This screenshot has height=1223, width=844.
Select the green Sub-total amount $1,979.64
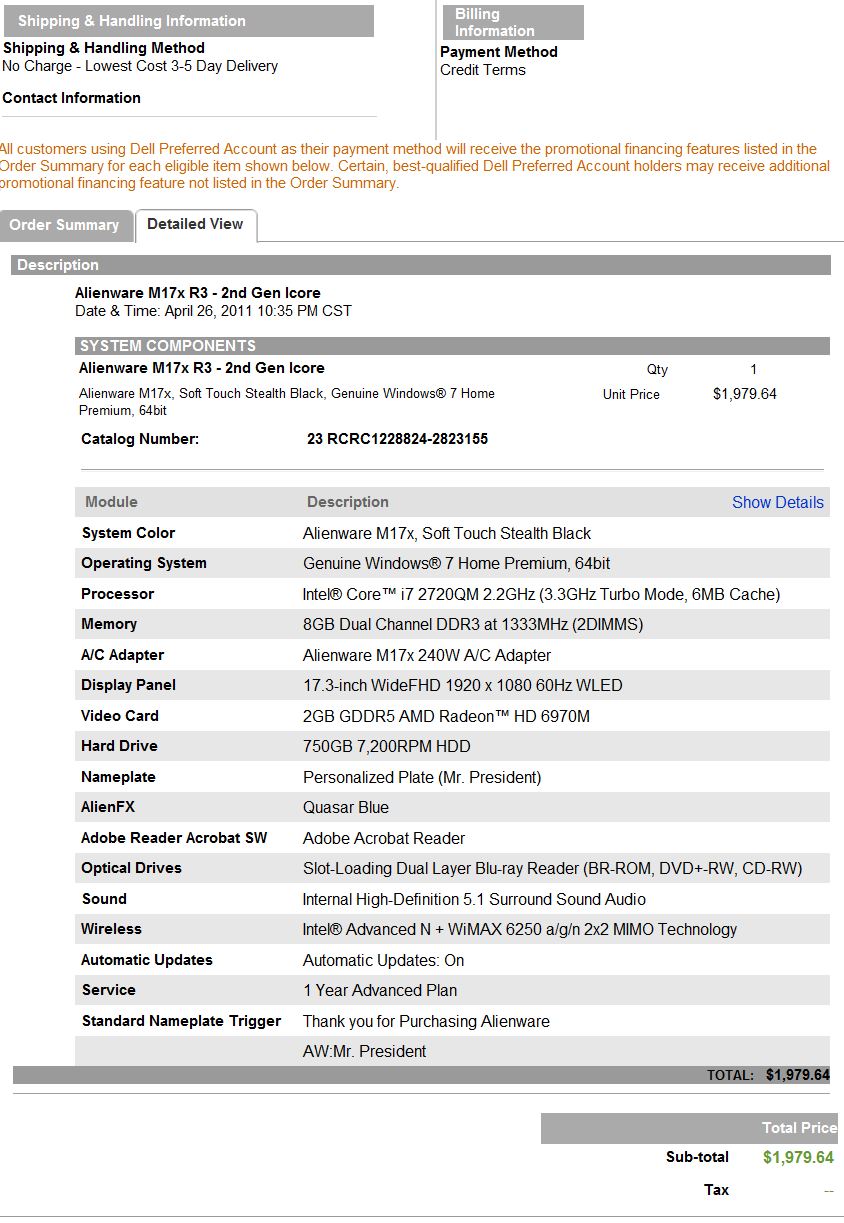(798, 1158)
